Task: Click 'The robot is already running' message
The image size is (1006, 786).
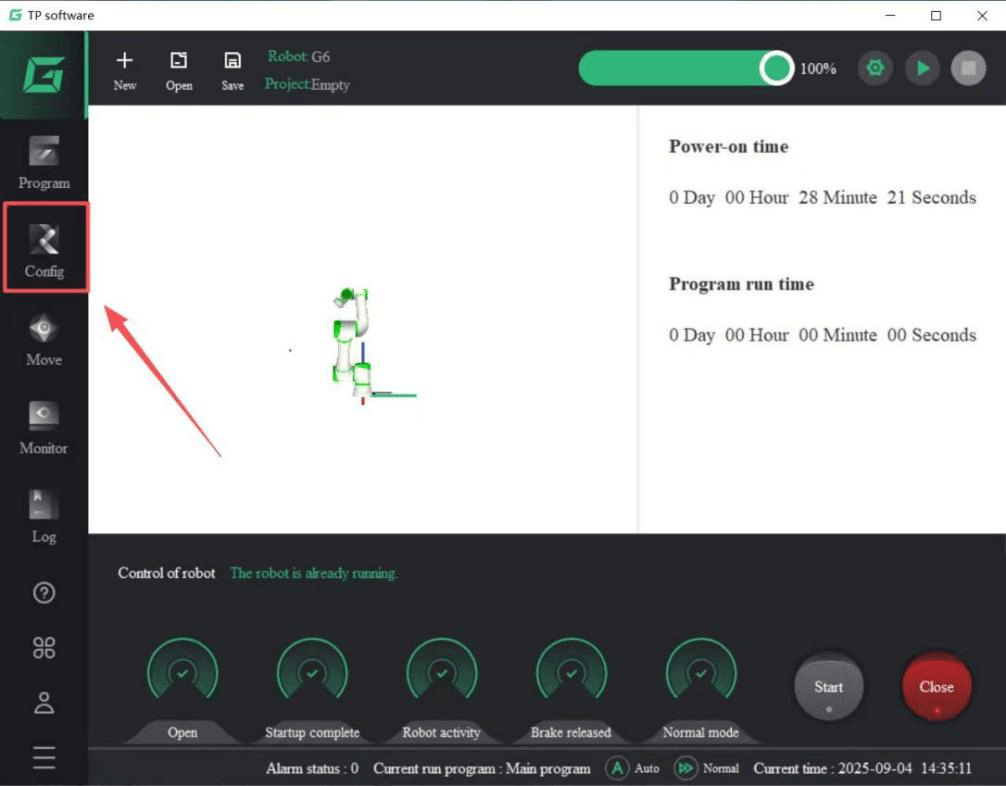Action: (314, 573)
